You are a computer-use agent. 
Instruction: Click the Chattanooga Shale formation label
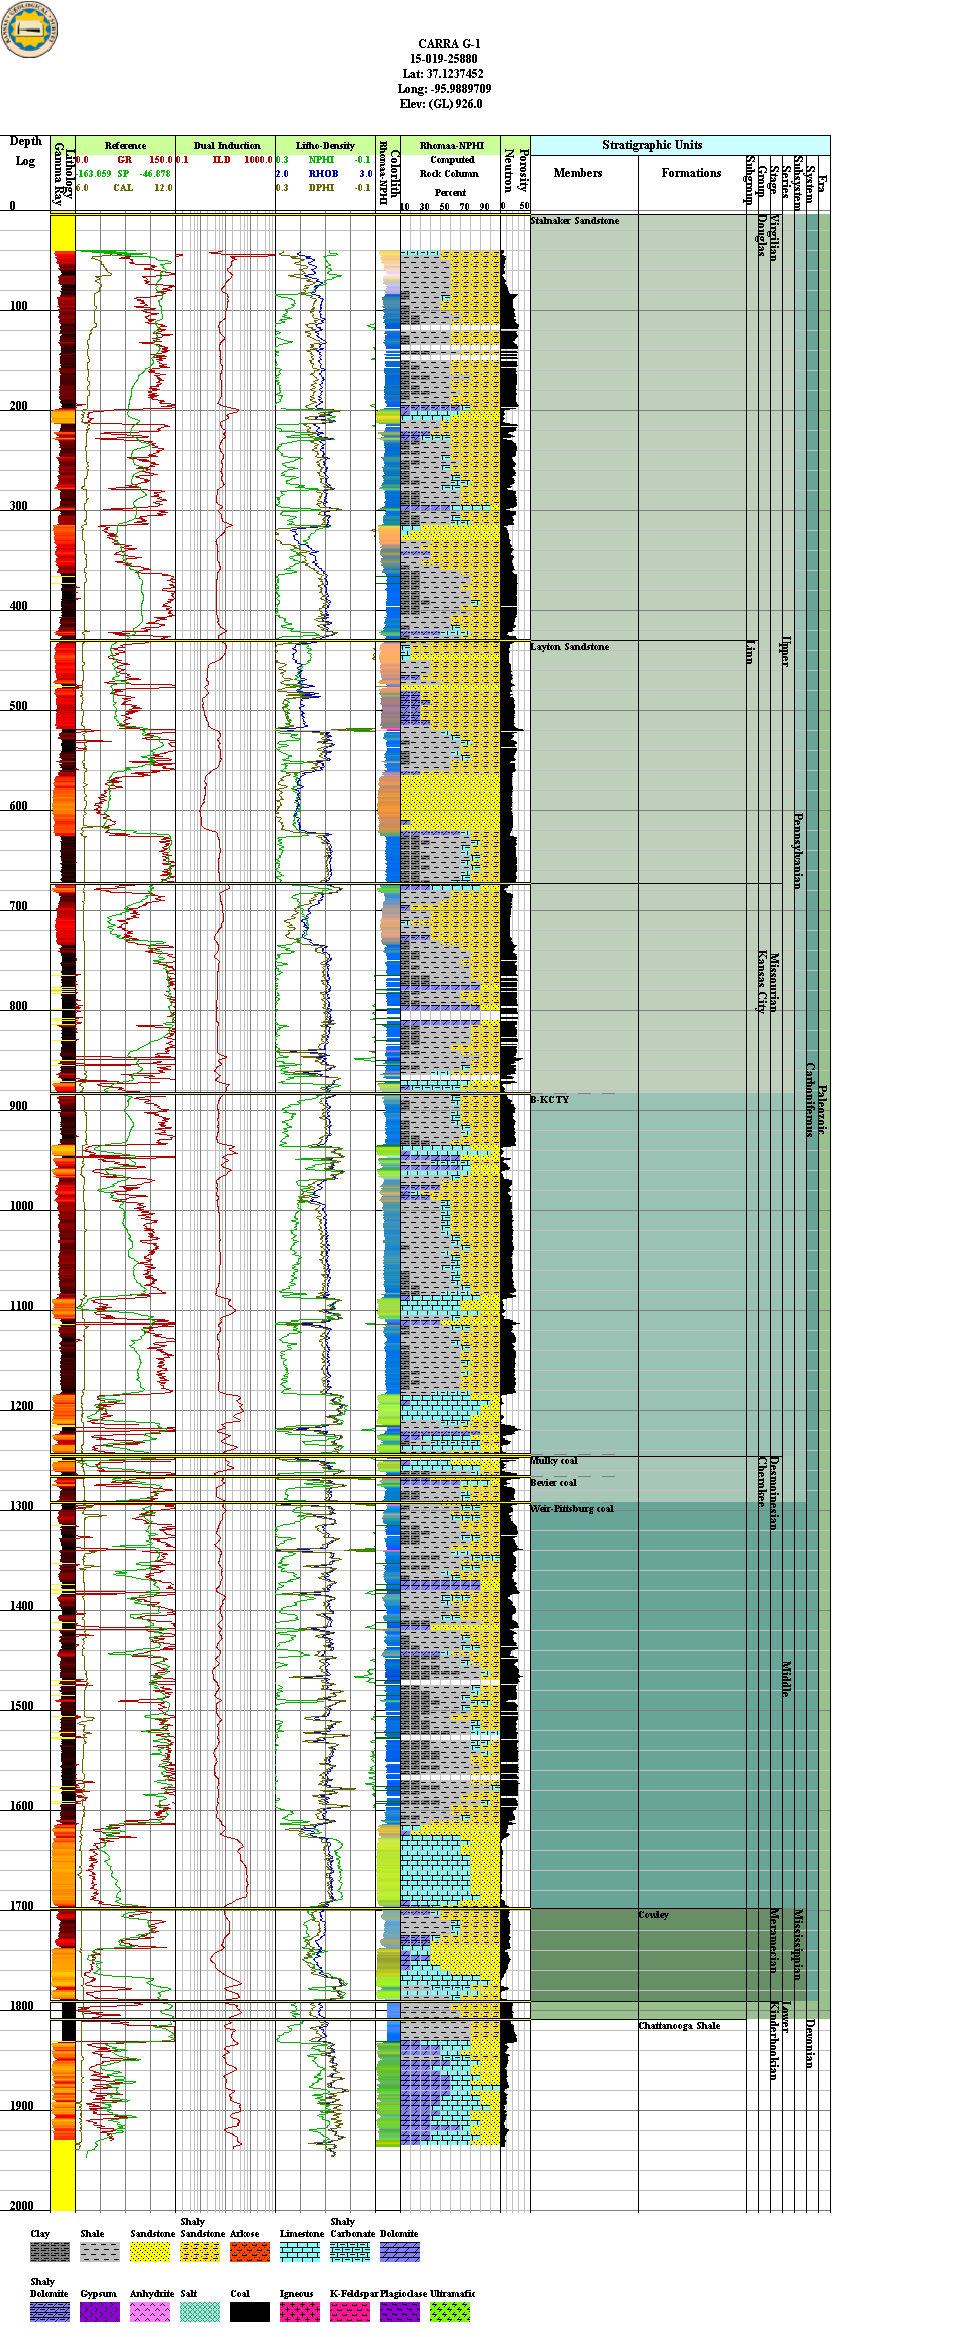(x=680, y=2026)
